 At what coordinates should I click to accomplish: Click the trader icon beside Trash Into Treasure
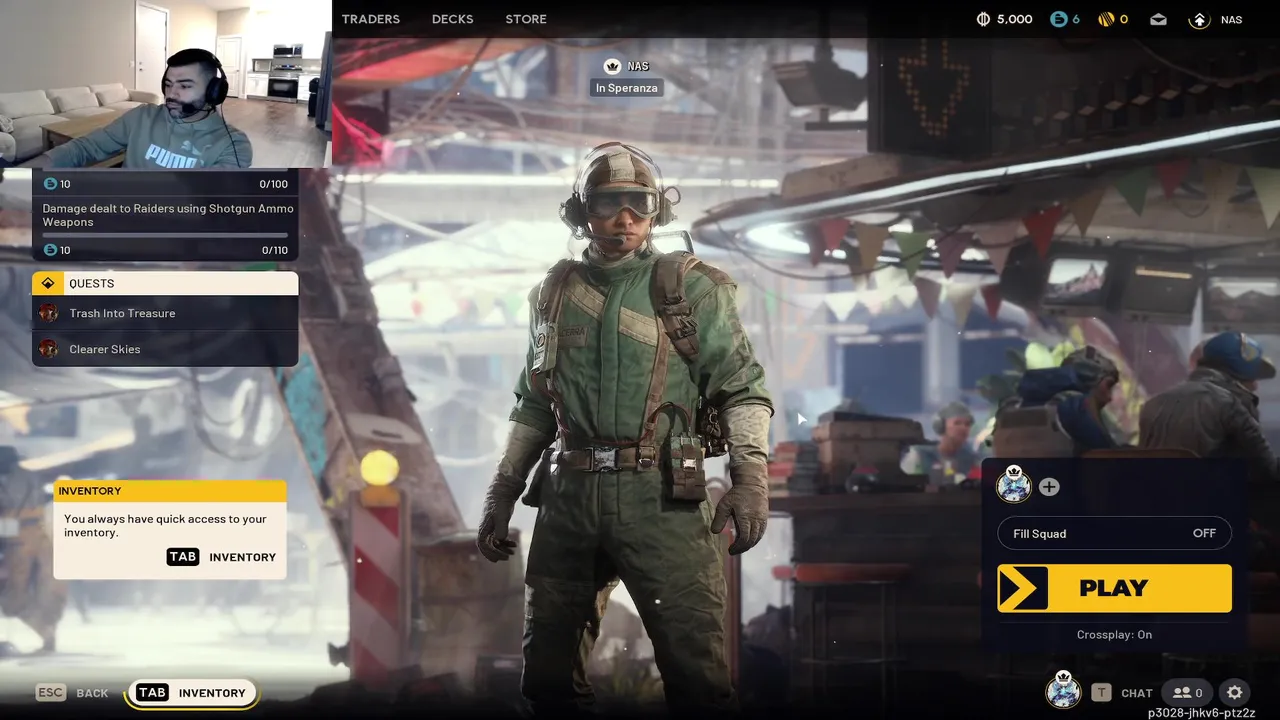click(x=48, y=313)
